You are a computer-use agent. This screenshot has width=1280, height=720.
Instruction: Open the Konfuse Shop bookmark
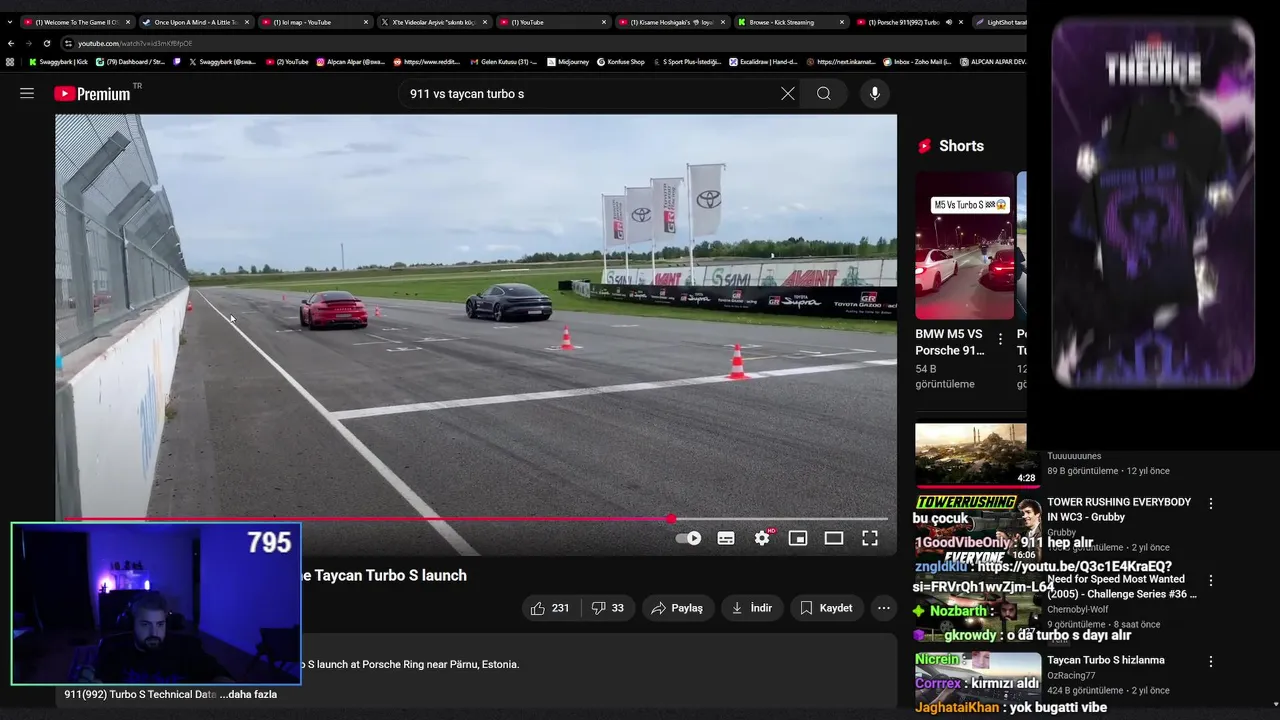(x=621, y=62)
